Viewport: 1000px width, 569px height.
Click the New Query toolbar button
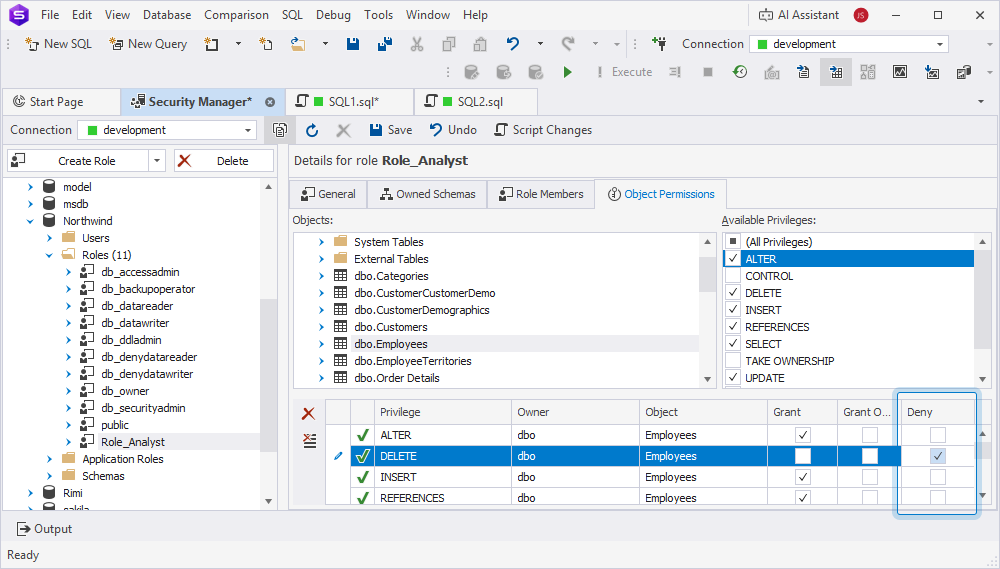click(x=148, y=44)
